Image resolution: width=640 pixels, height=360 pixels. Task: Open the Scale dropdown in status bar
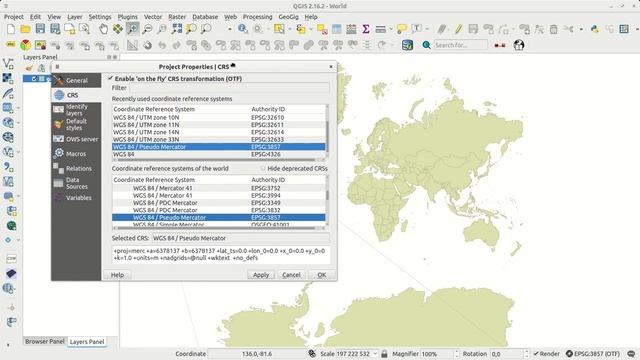(375, 354)
